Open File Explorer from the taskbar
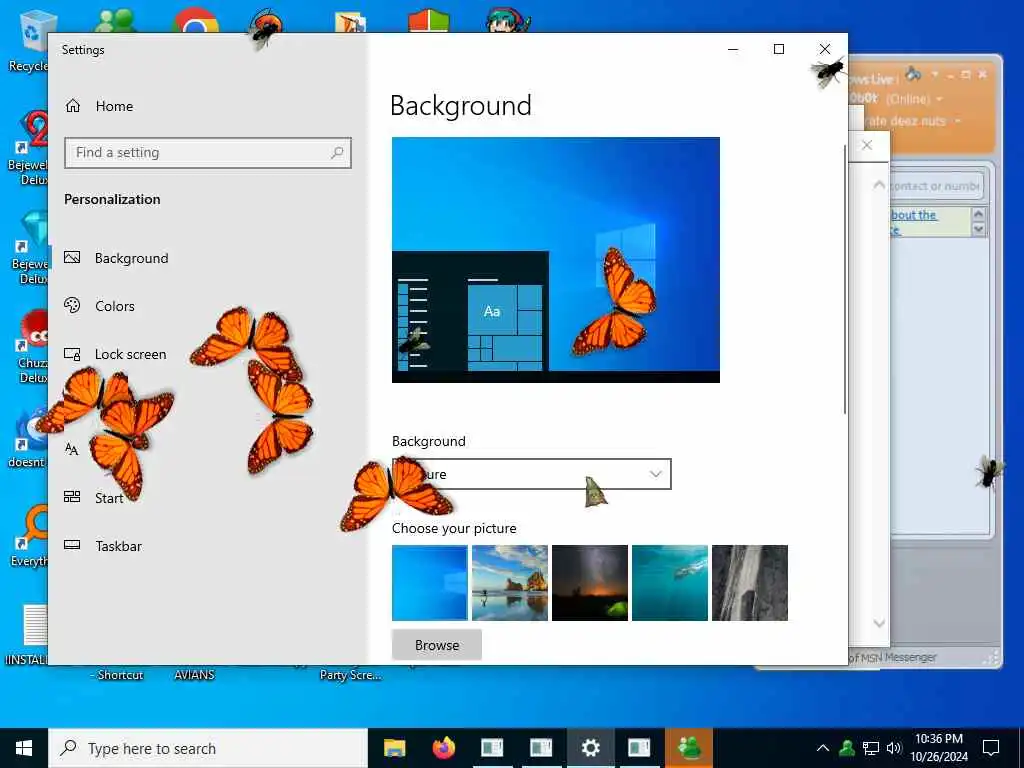 [x=394, y=748]
